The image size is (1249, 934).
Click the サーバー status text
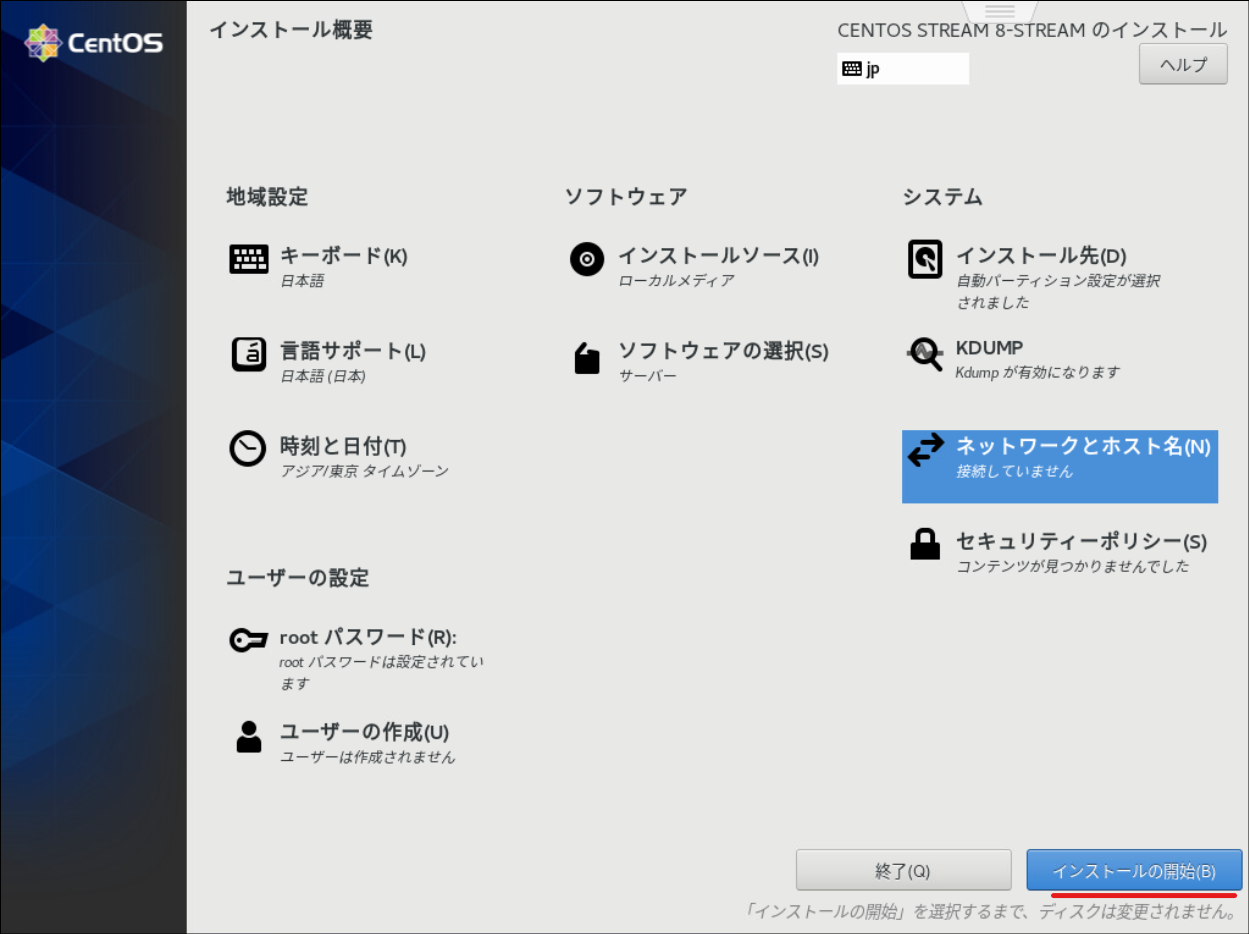point(647,376)
